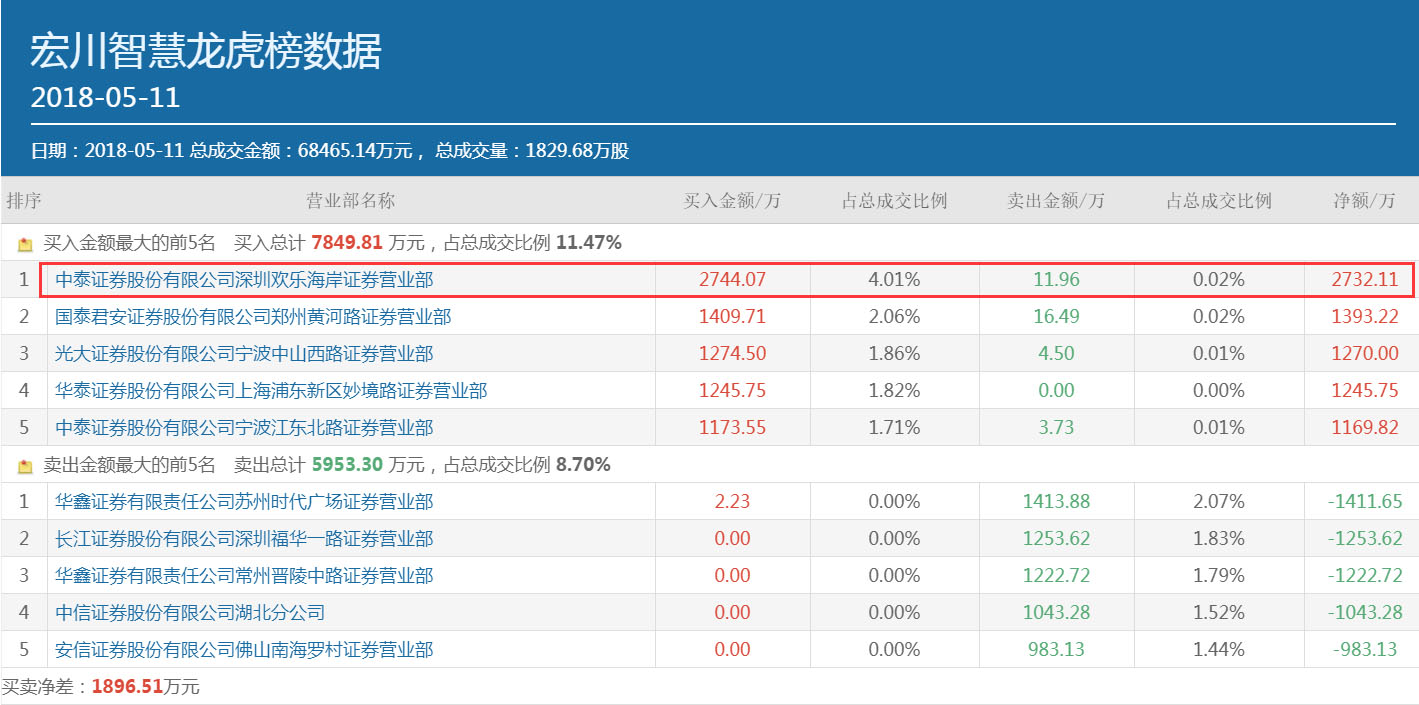Click net amount cell 1270.00
The width and height of the screenshot is (1419, 705).
coord(1364,354)
